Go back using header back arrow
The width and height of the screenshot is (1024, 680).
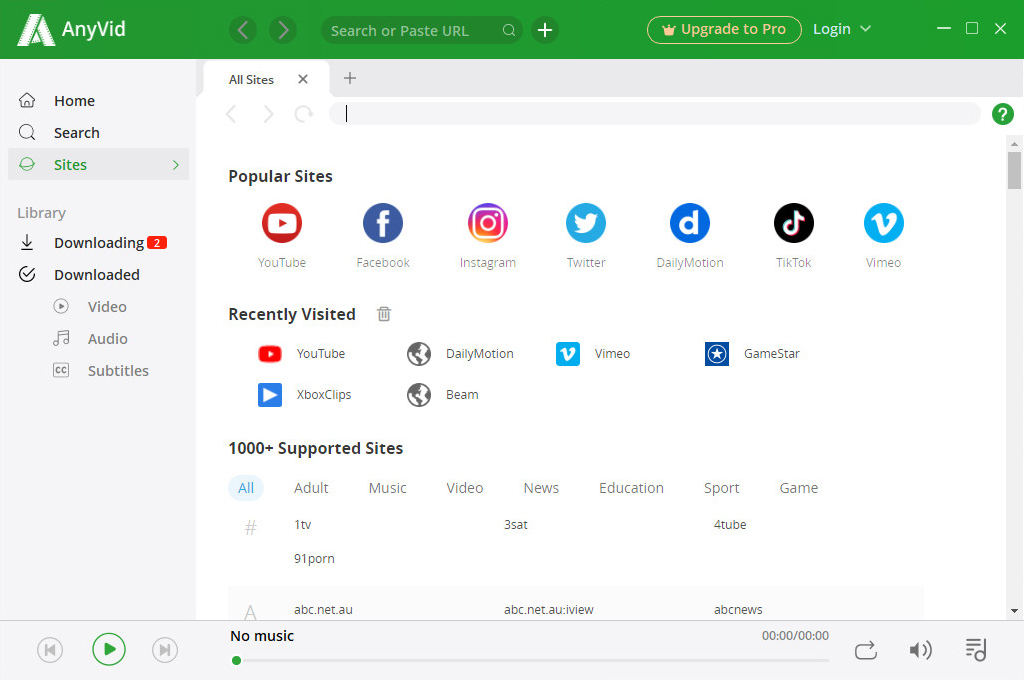(x=243, y=30)
